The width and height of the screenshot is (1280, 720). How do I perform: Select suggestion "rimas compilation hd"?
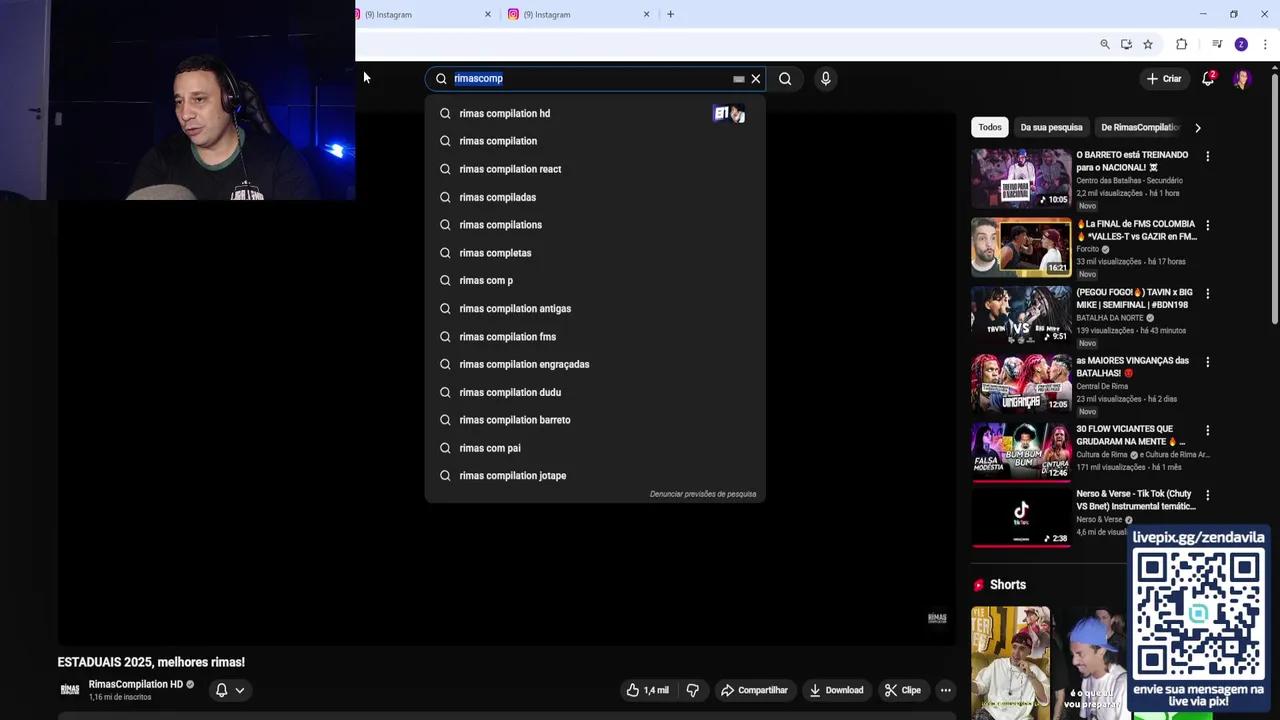tap(595, 113)
